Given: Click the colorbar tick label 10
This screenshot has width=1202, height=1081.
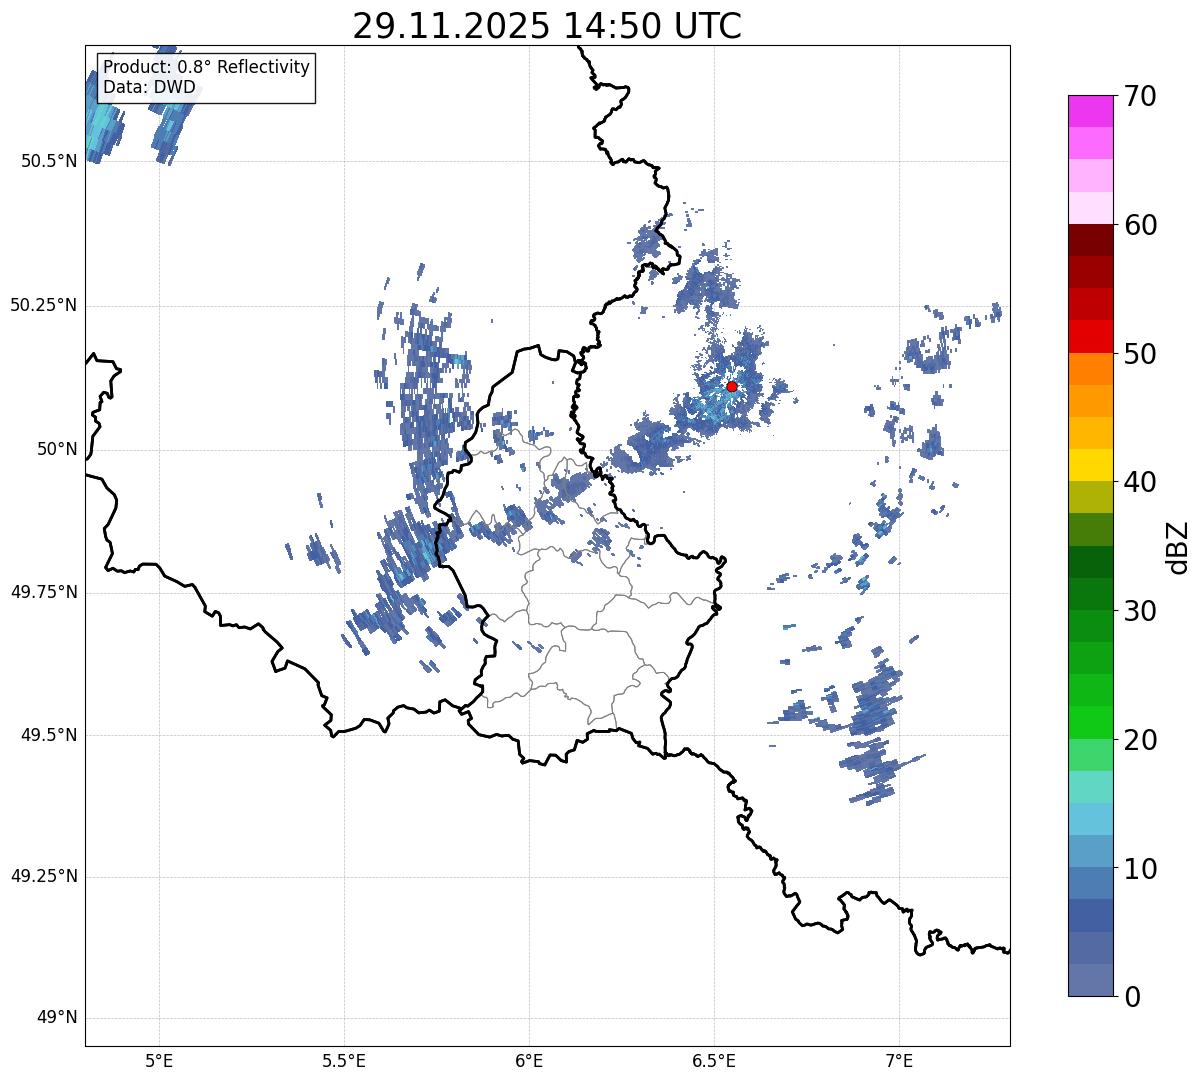Looking at the screenshot, I should [x=1140, y=868].
